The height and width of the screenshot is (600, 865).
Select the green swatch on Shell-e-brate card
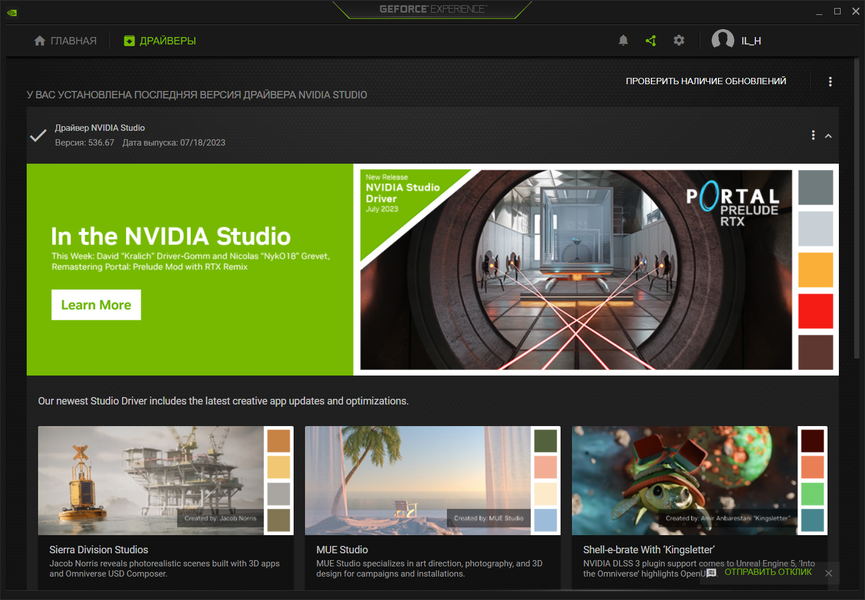click(x=812, y=494)
